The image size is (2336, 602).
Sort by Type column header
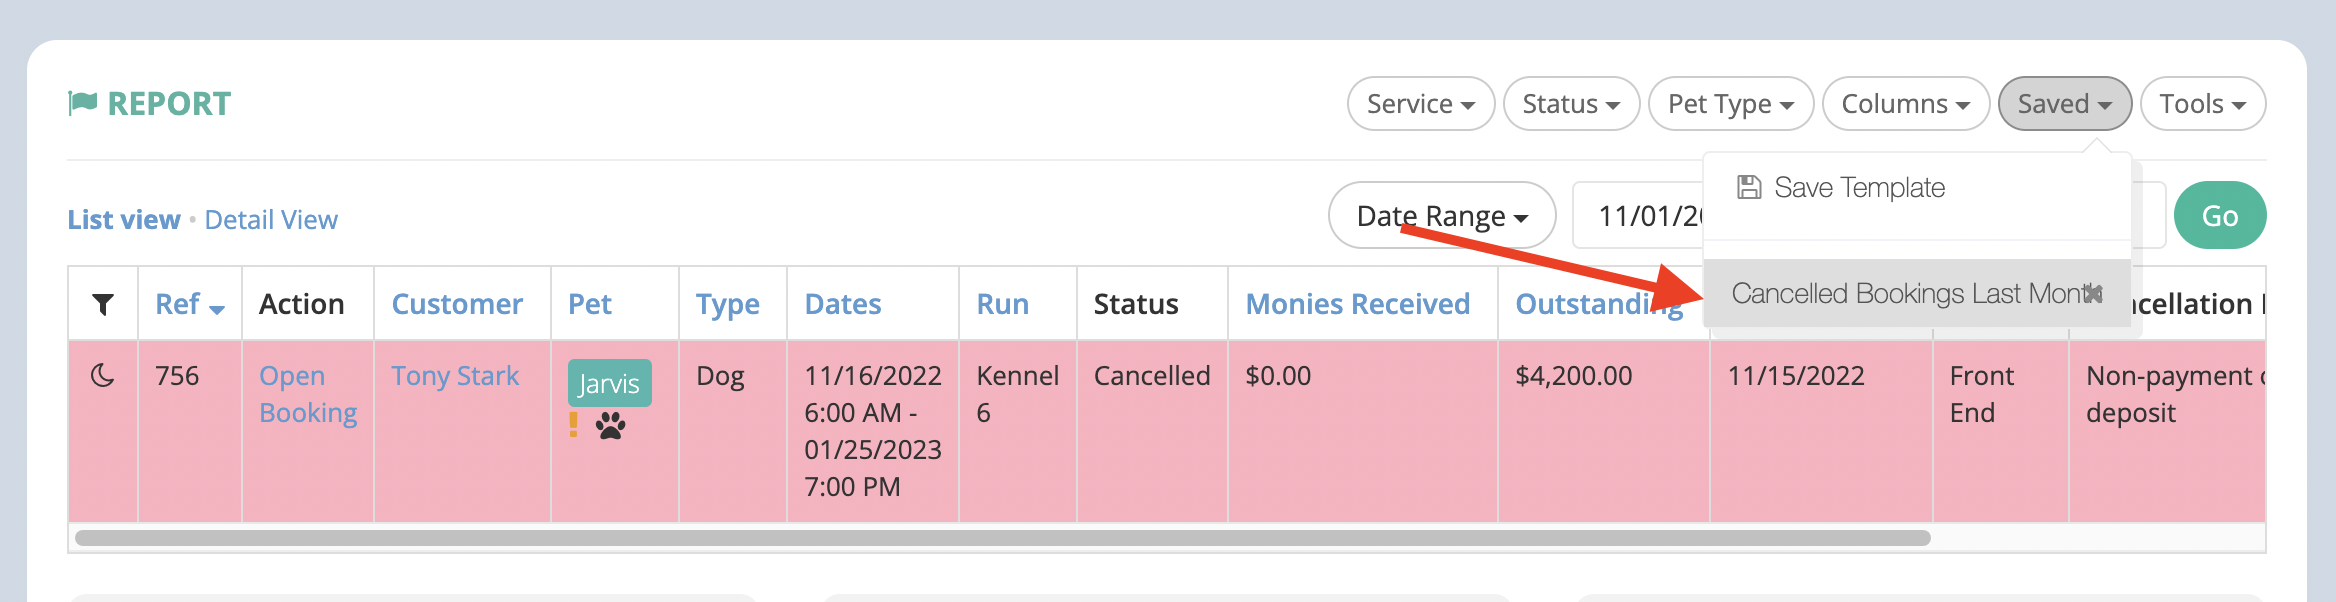[x=728, y=305]
